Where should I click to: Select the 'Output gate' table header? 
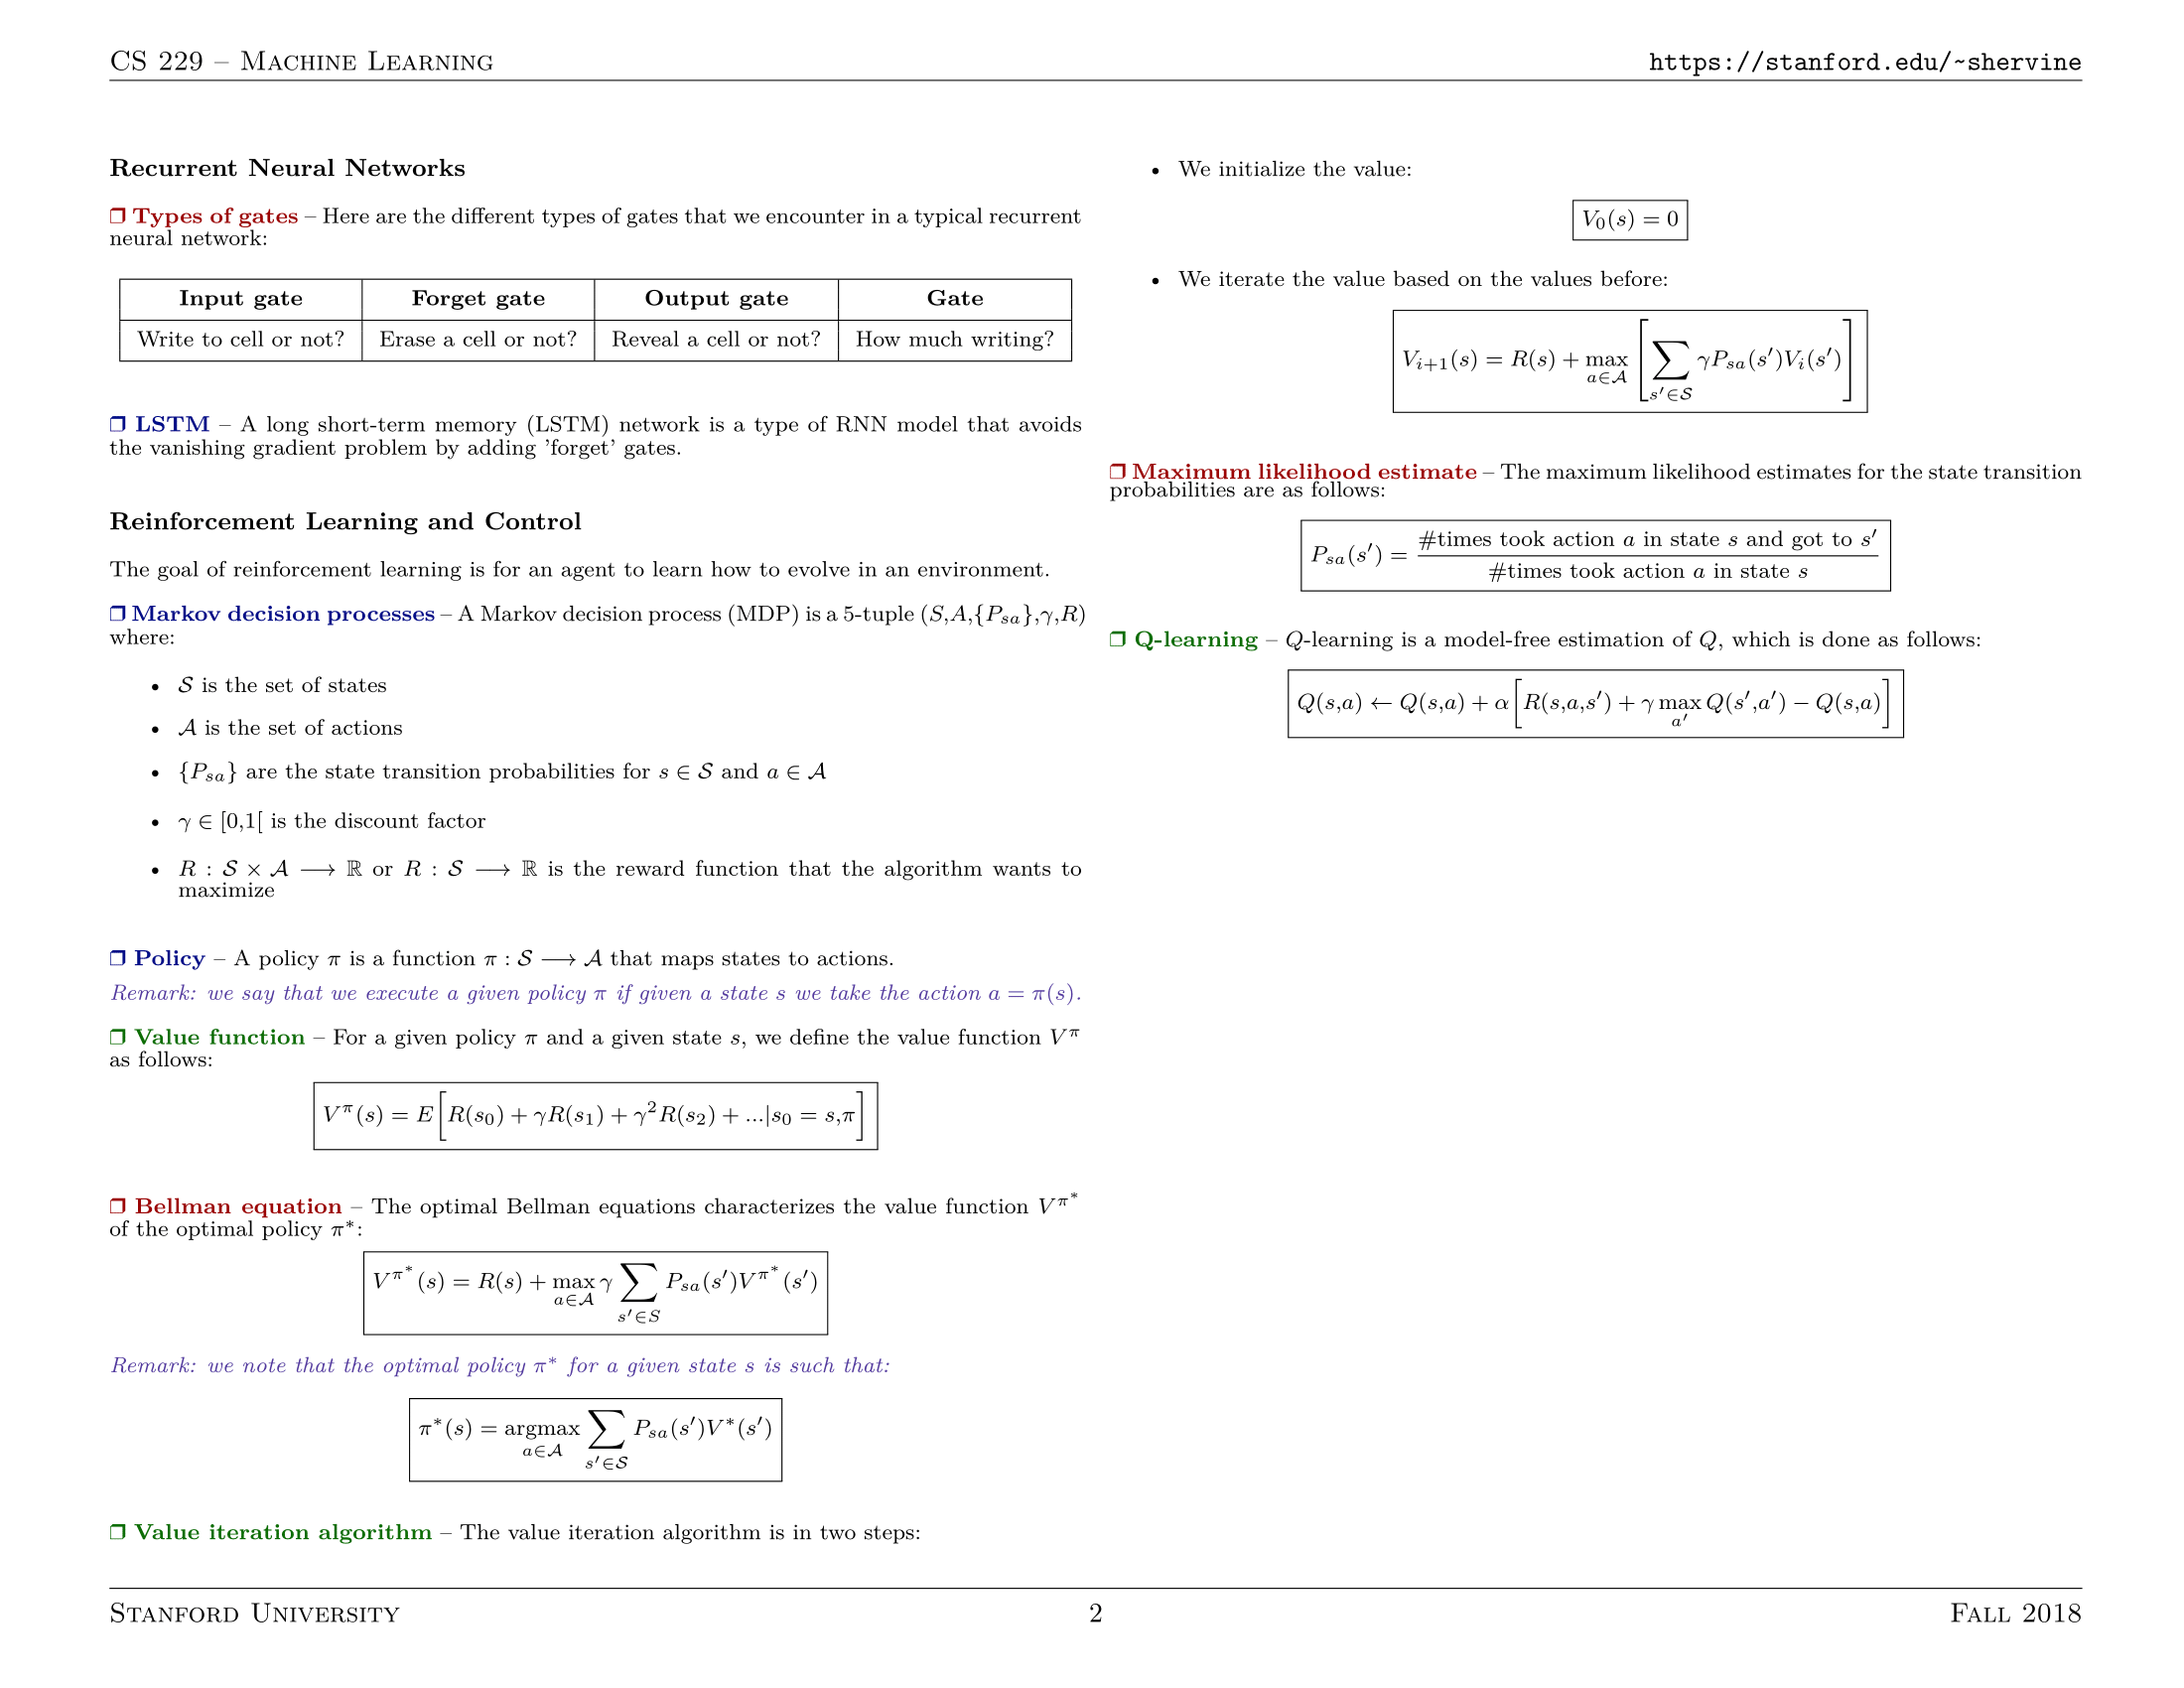click(716, 299)
